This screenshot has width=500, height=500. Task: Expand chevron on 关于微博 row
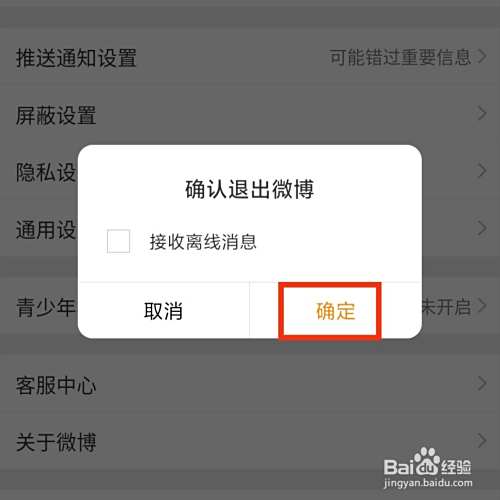coord(482,441)
